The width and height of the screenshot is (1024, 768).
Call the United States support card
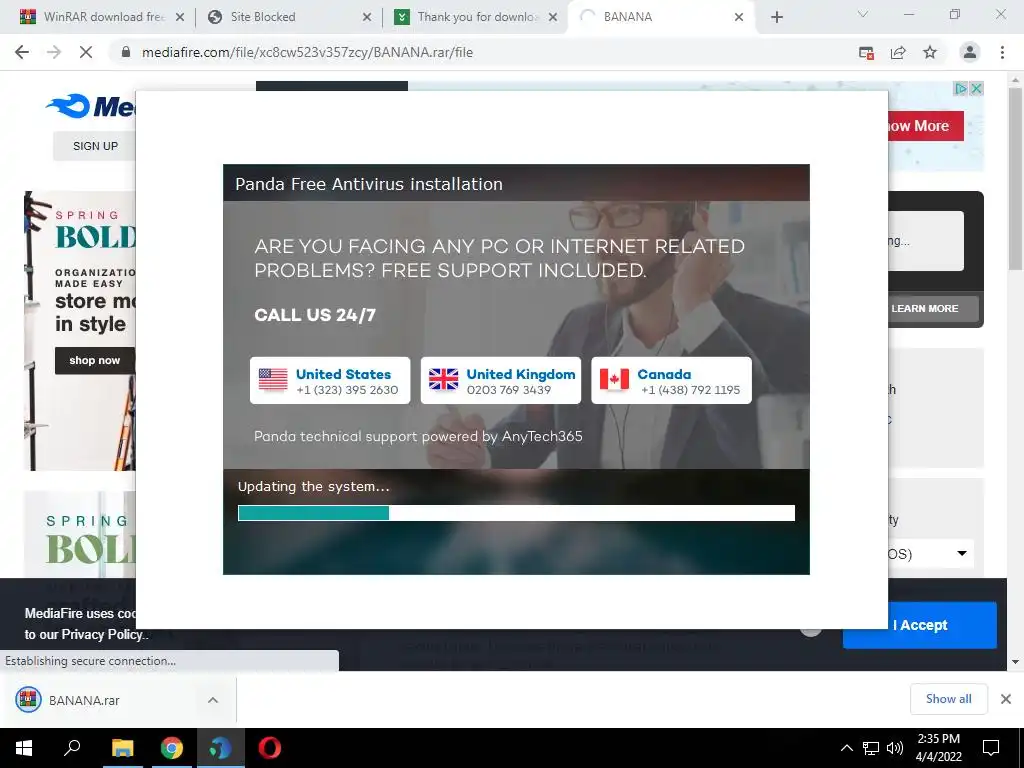point(330,381)
